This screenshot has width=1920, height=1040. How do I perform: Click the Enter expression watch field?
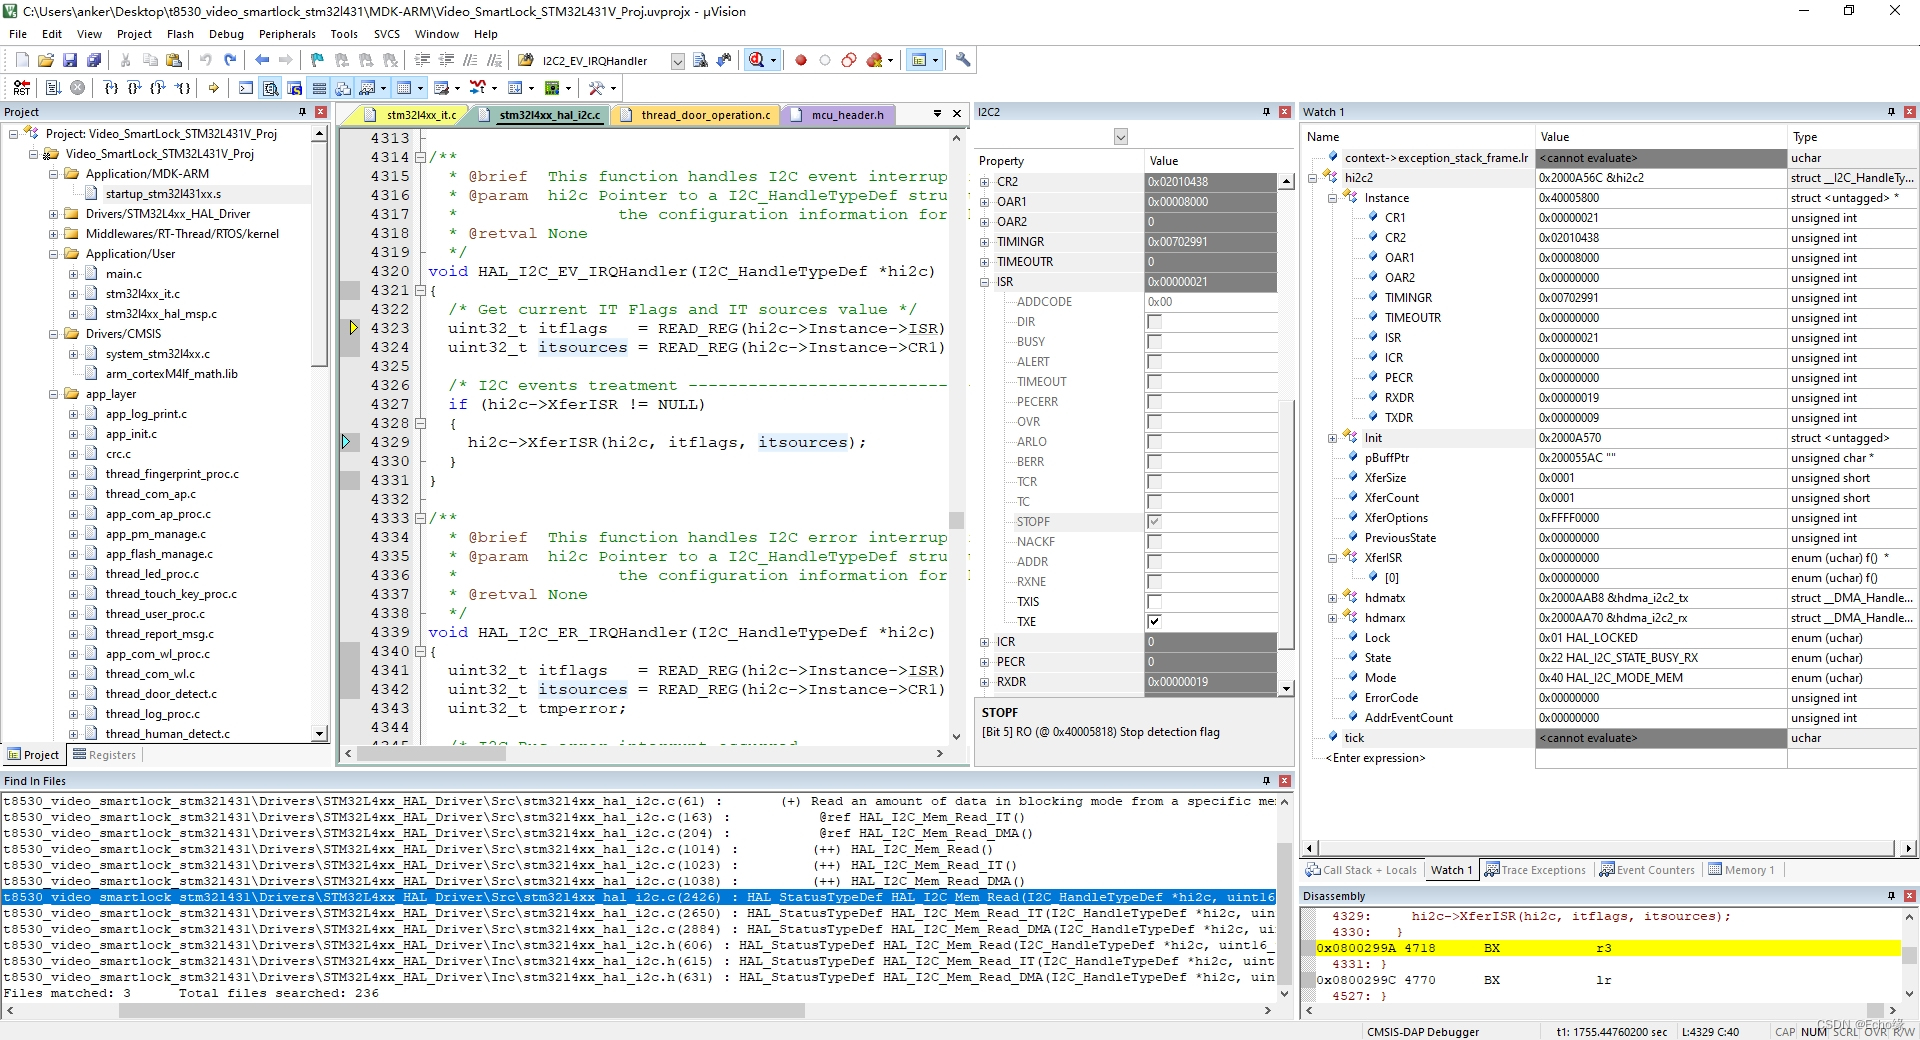tap(1375, 758)
